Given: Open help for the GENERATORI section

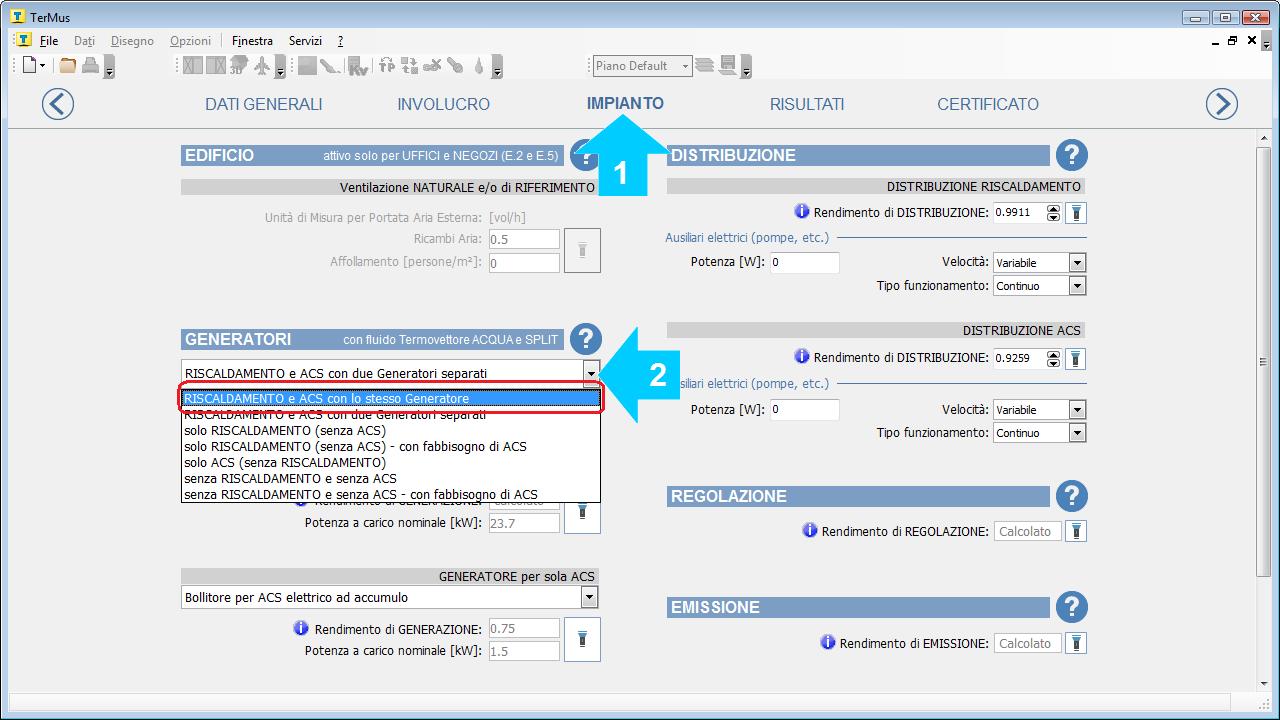Looking at the screenshot, I should click(586, 339).
